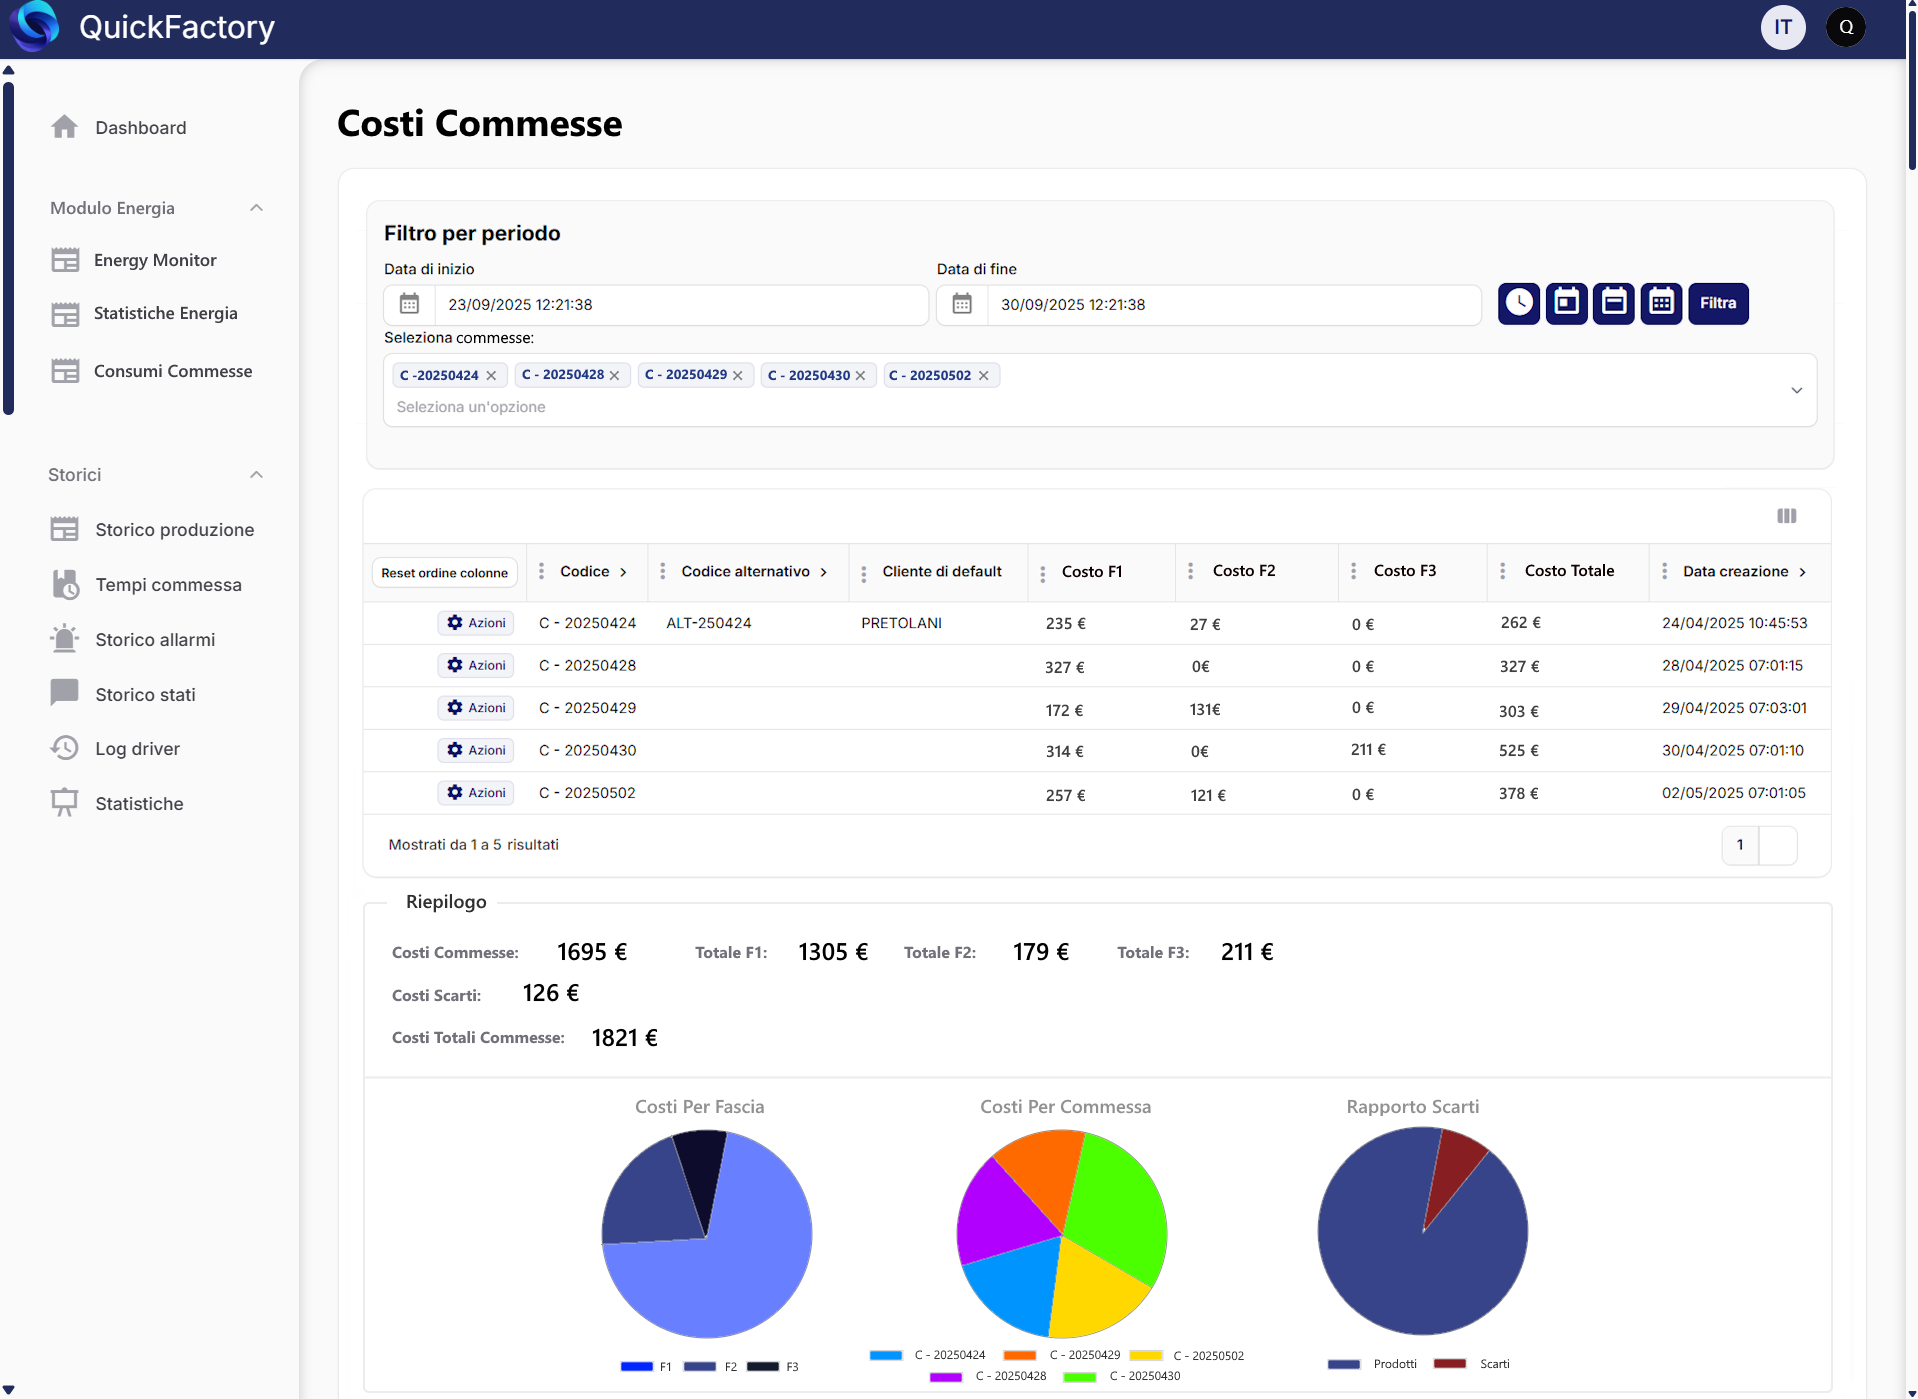Click the Data di inizio field
This screenshot has width=1918, height=1399.
[680, 305]
